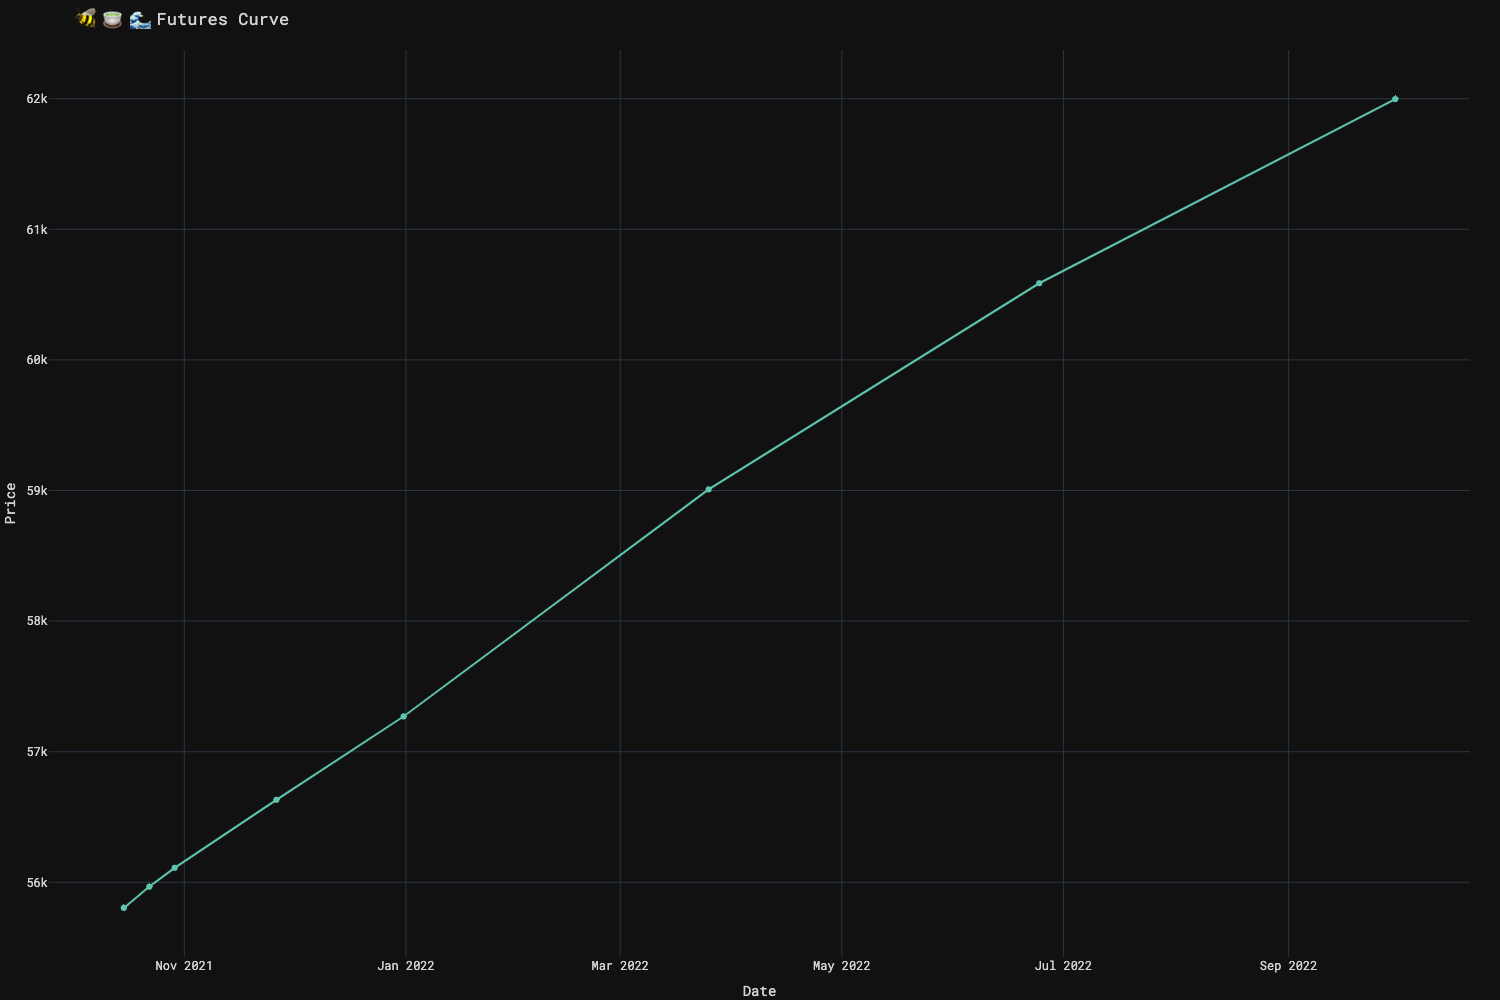Screen dimensions: 1500x1000
Task: Click the "Price" y-axis label
Action: pos(11,503)
